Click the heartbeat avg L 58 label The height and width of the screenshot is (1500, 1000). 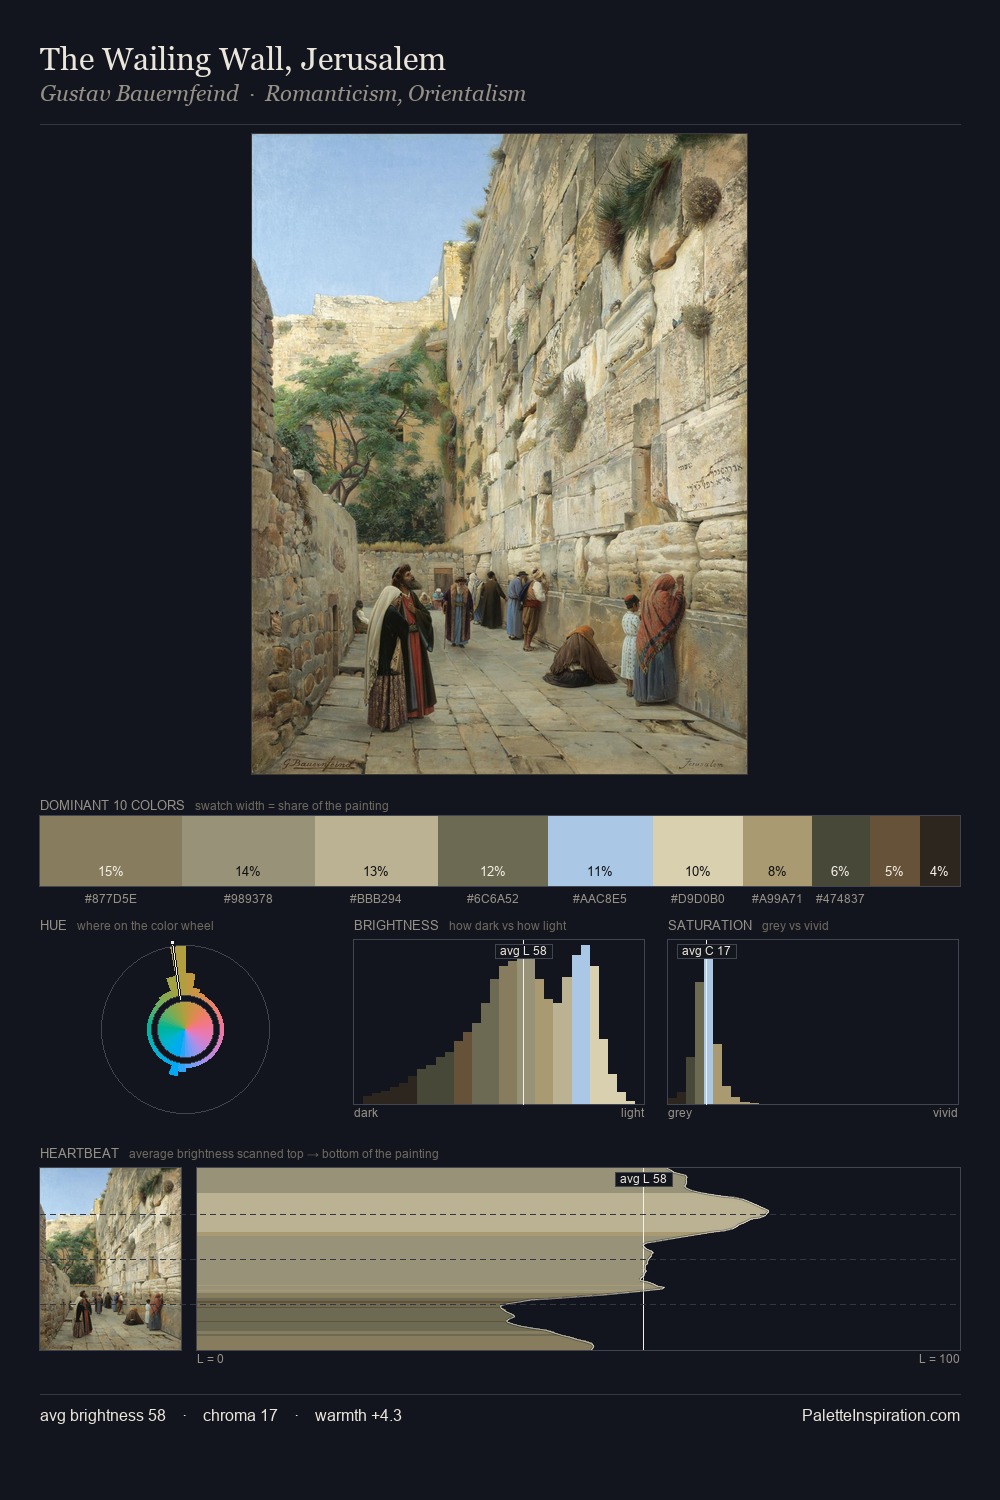[x=643, y=1179]
